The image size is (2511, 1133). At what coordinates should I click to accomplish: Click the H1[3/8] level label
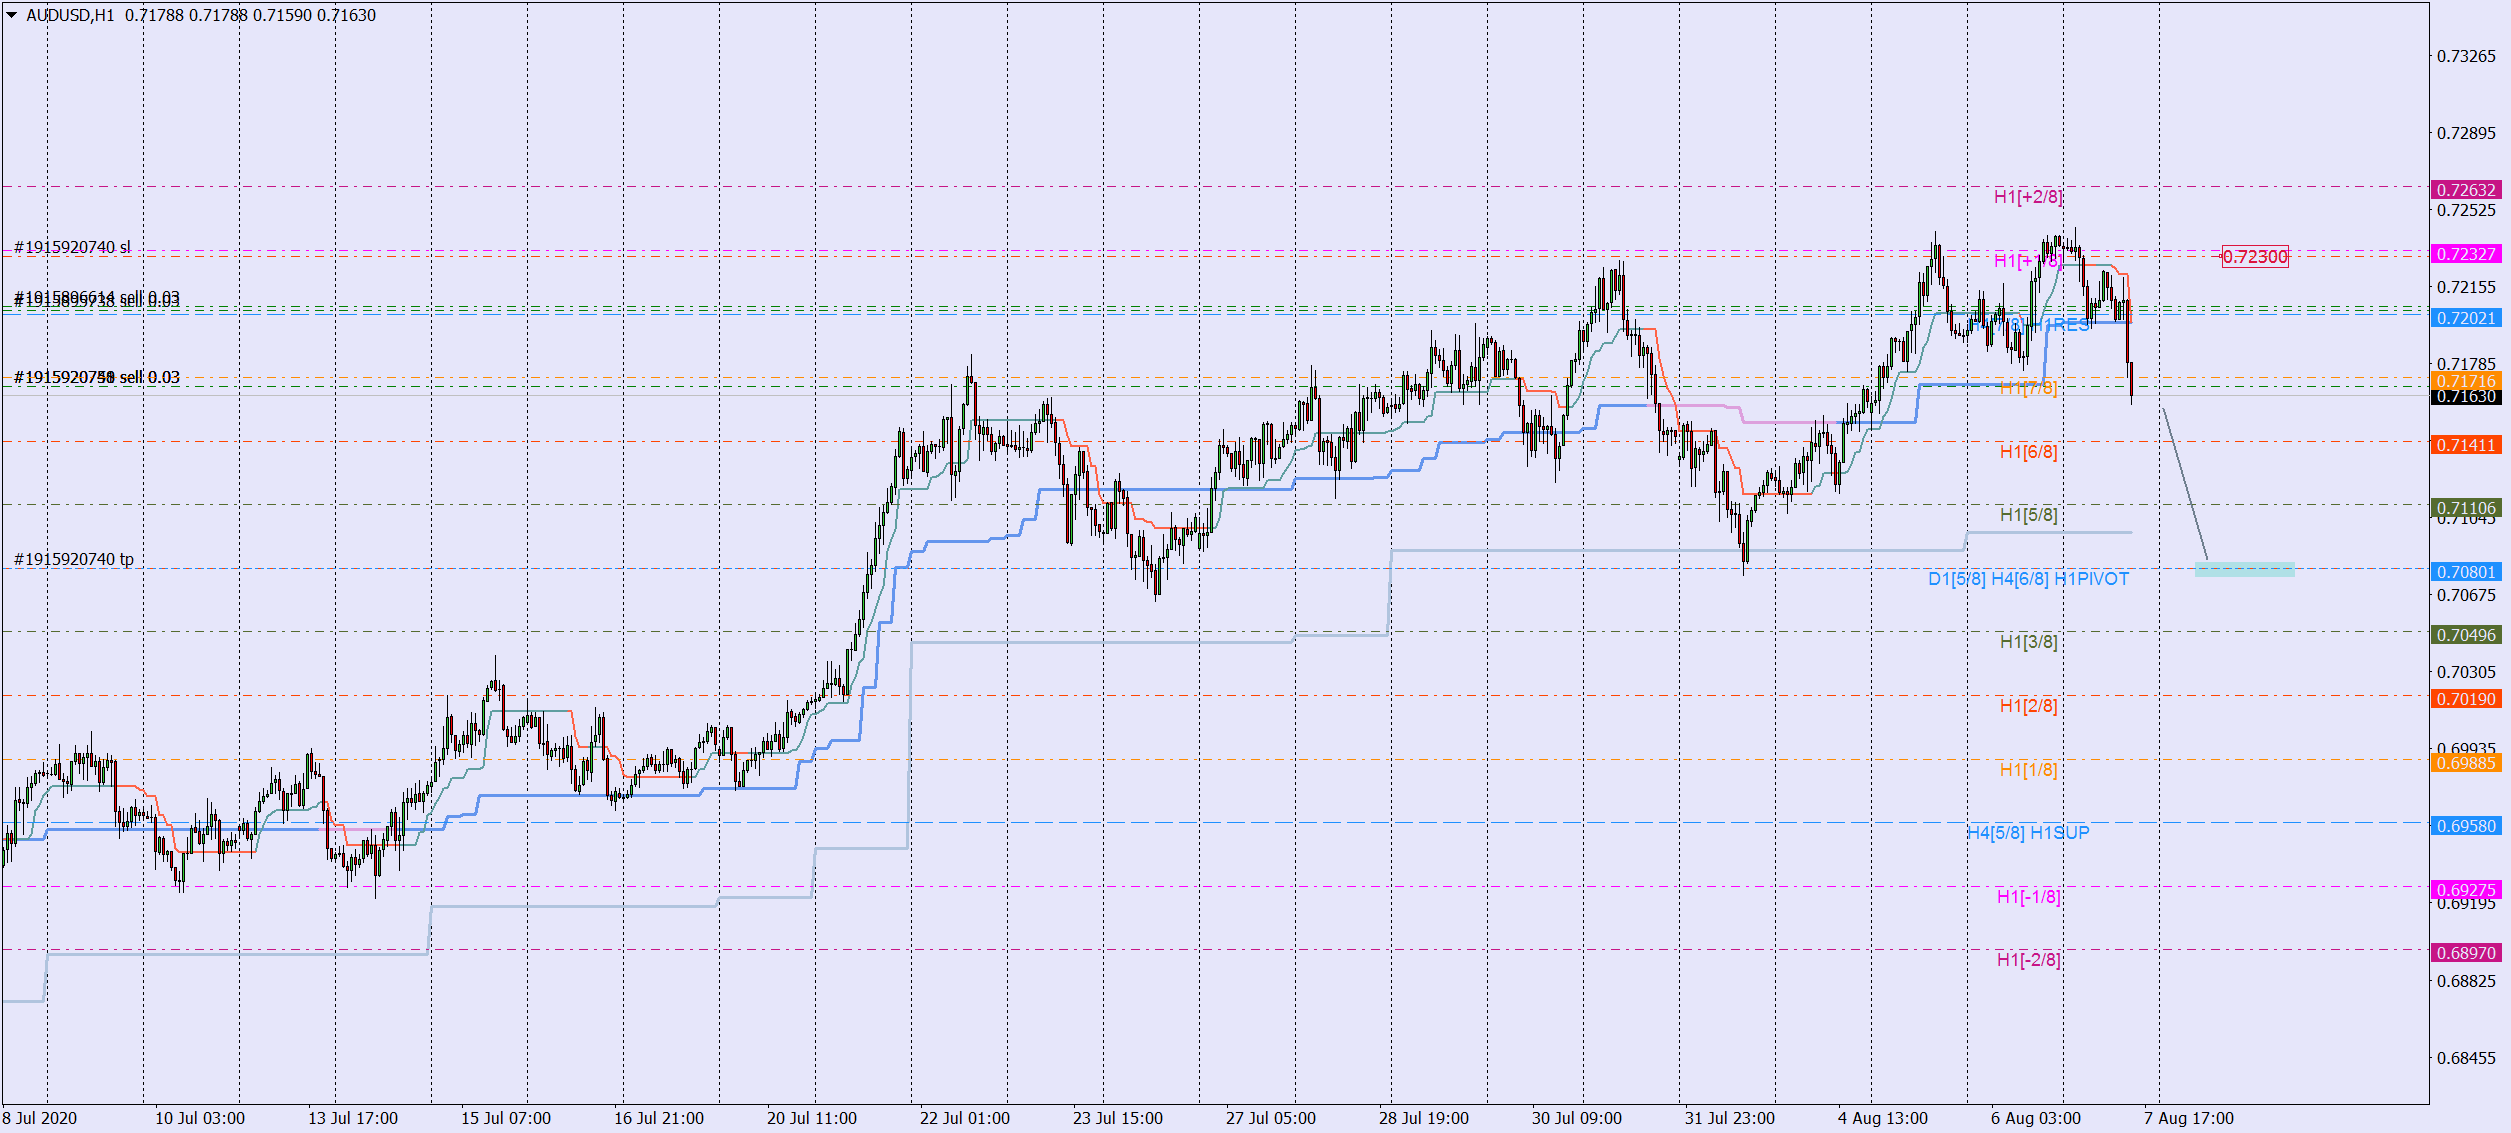tap(2028, 642)
